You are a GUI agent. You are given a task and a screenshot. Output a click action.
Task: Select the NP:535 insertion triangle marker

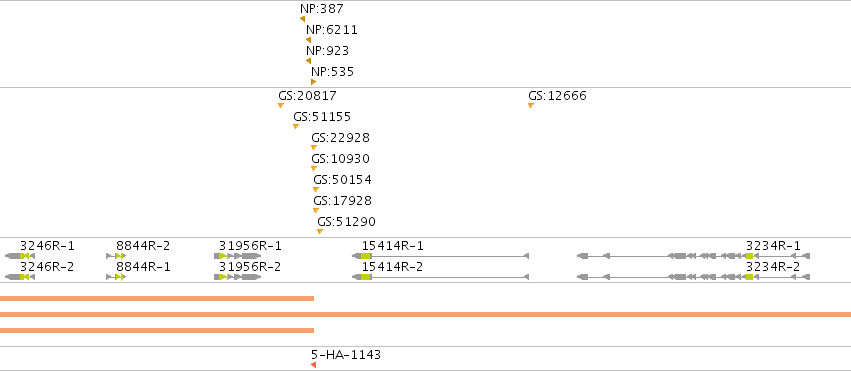313,82
